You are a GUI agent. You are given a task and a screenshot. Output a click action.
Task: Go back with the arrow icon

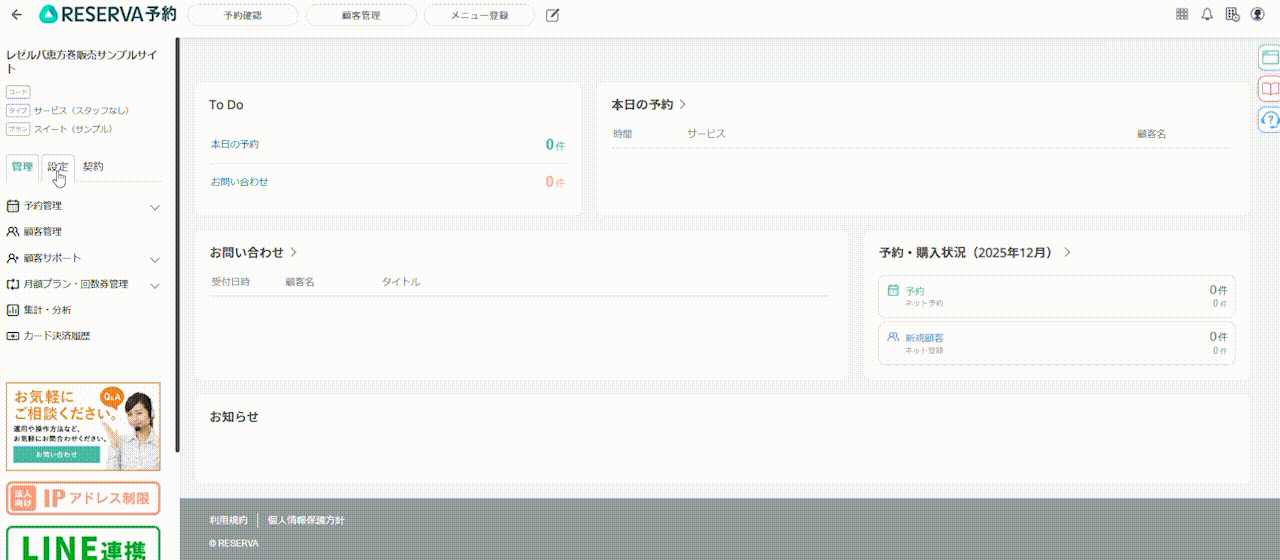click(16, 15)
